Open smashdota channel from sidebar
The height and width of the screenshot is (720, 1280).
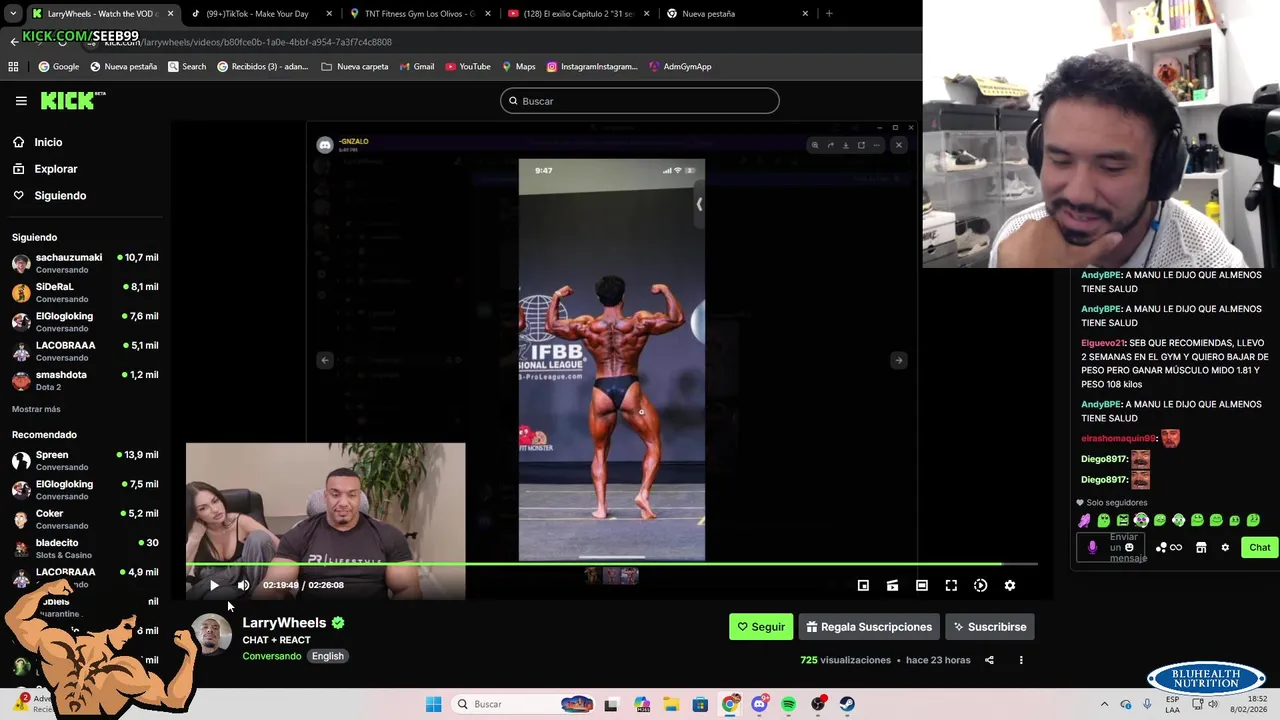pos(85,380)
